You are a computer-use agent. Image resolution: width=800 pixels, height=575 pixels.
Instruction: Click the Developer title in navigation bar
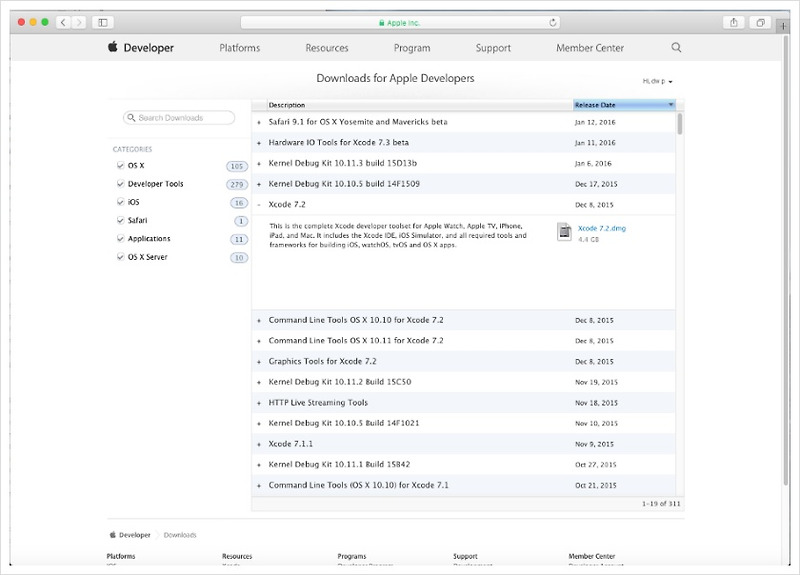pyautogui.click(x=148, y=48)
